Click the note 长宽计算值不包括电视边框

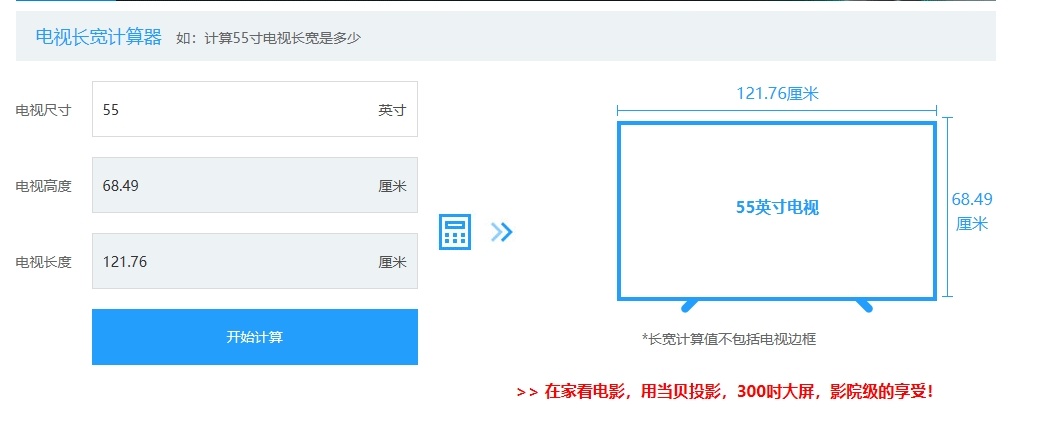pyautogui.click(x=729, y=340)
